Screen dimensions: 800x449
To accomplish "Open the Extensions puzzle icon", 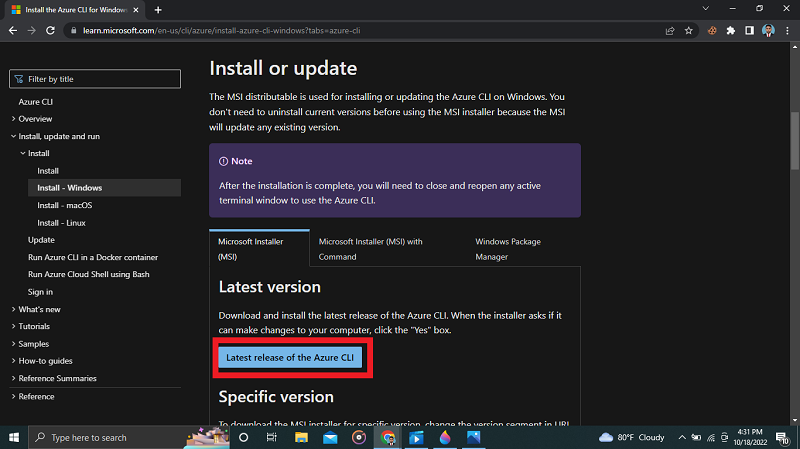I will tap(731, 31).
